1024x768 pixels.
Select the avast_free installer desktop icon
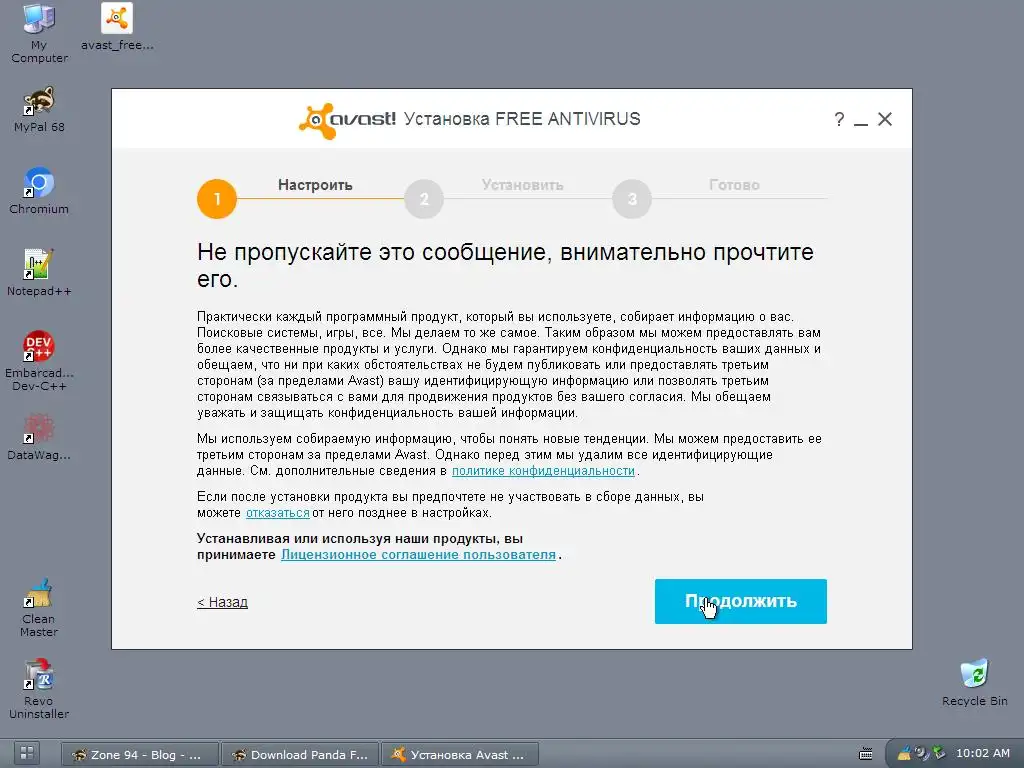click(x=118, y=26)
